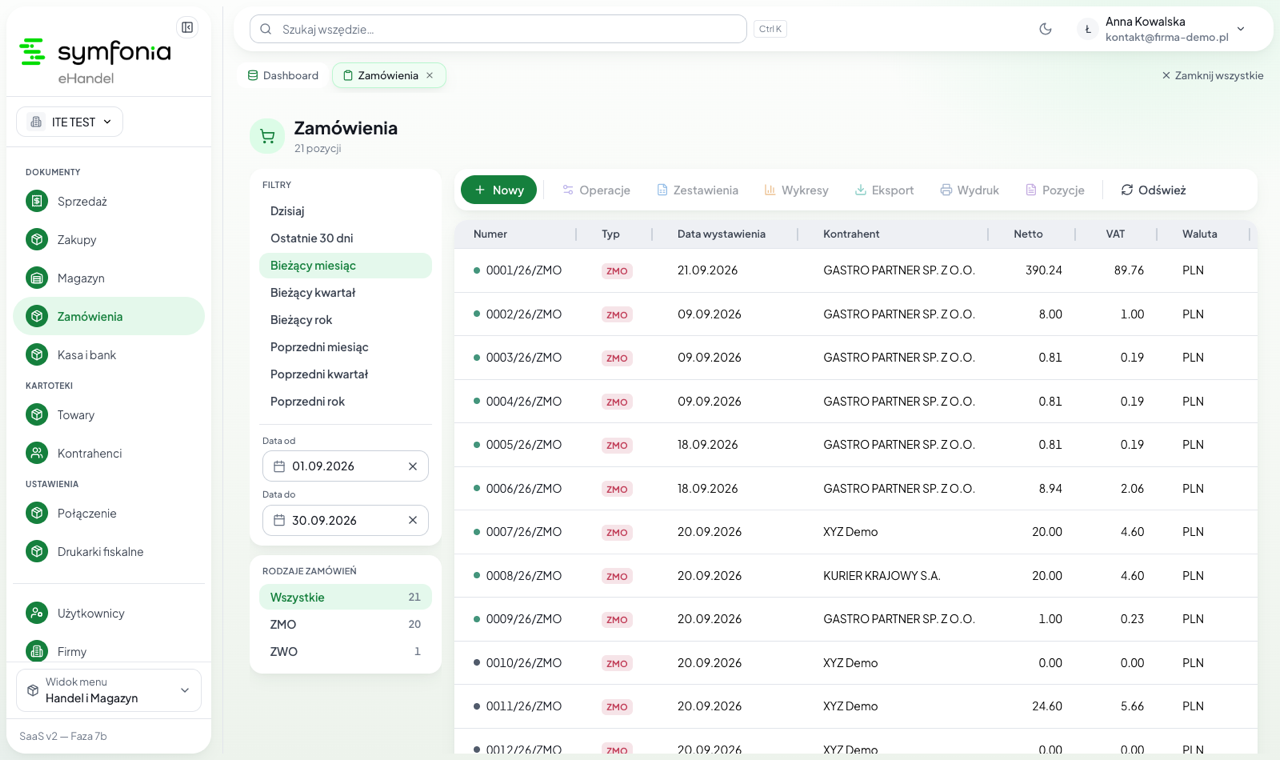
Task: Choose Poprzedni rok filter
Action: click(345, 401)
